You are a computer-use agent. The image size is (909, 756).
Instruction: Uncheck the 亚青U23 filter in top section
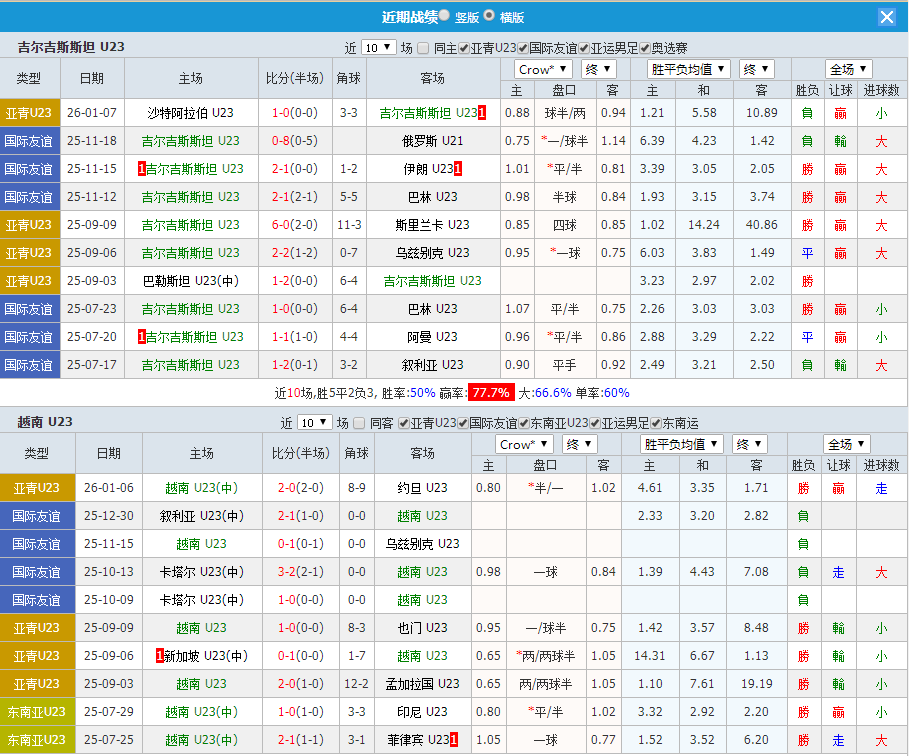(x=463, y=46)
